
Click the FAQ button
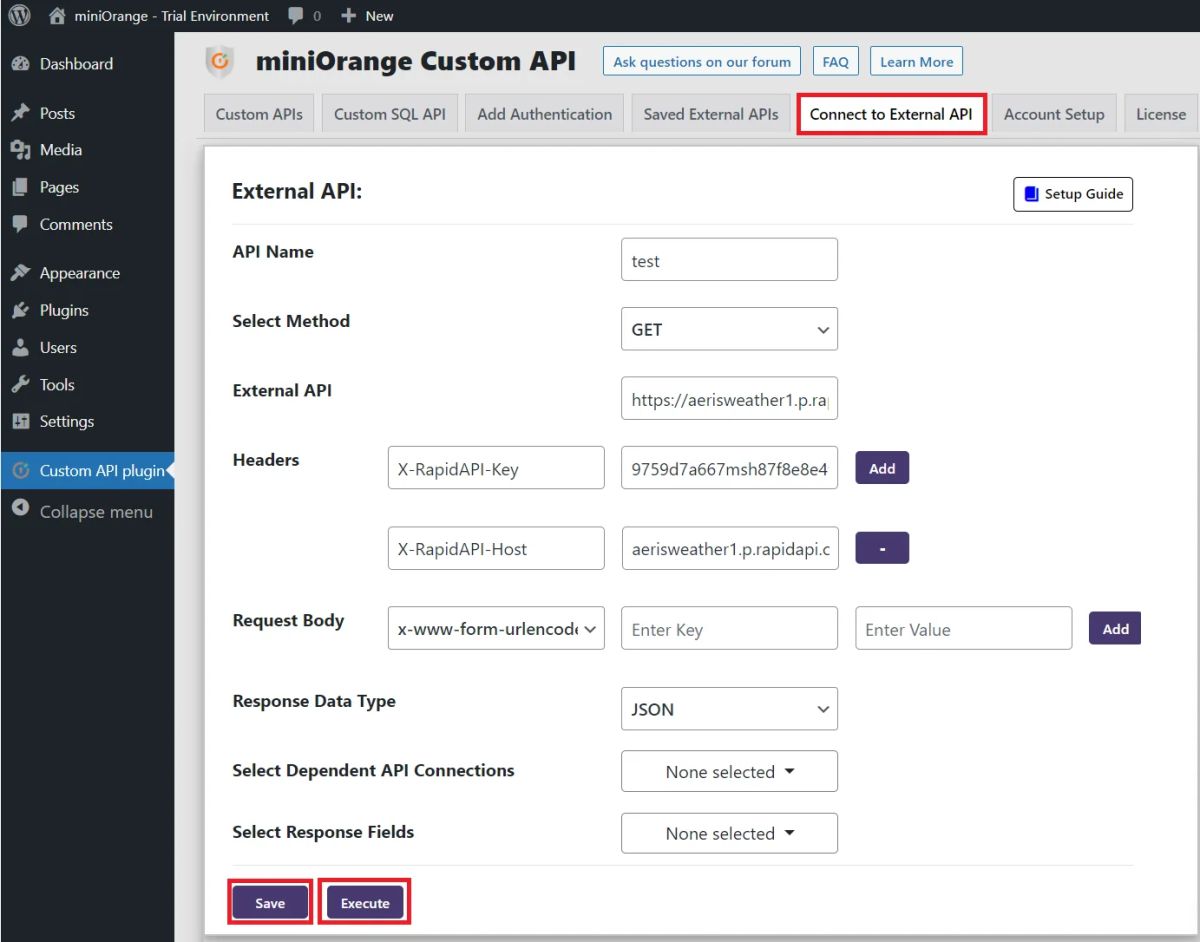pos(835,62)
